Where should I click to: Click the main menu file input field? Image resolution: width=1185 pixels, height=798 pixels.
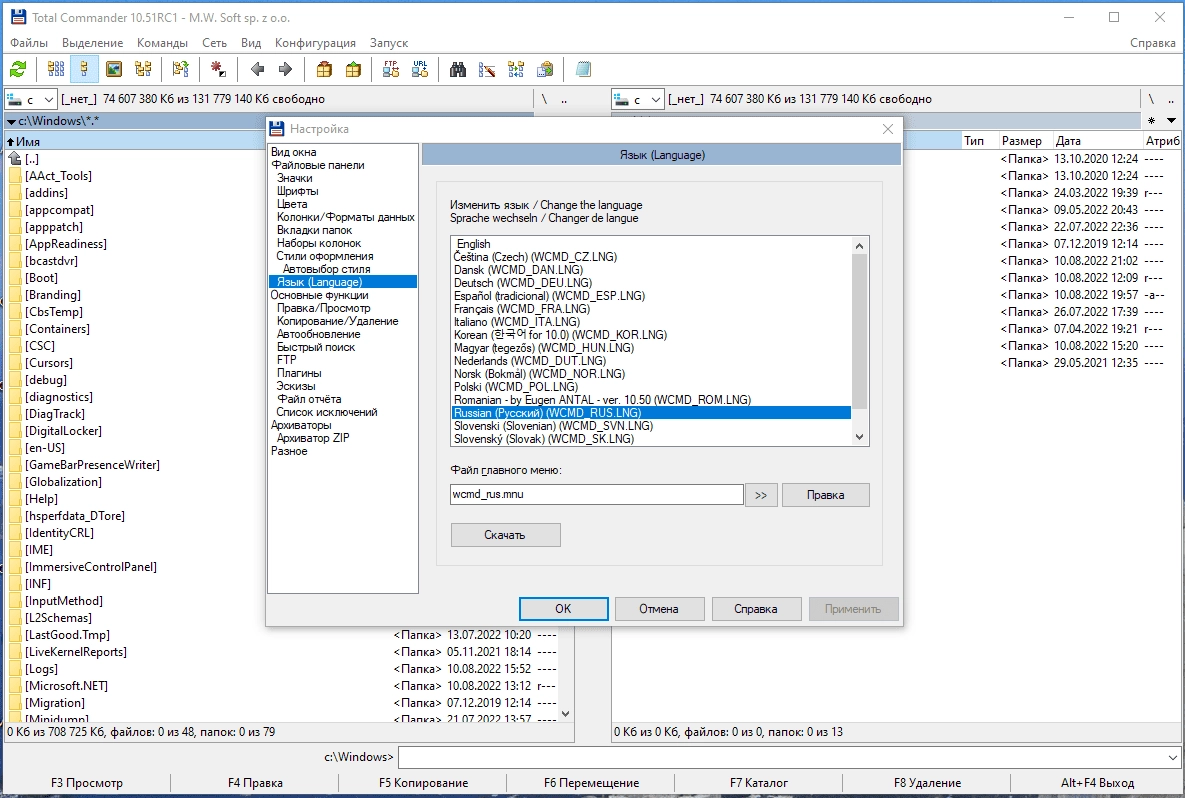pyautogui.click(x=597, y=494)
